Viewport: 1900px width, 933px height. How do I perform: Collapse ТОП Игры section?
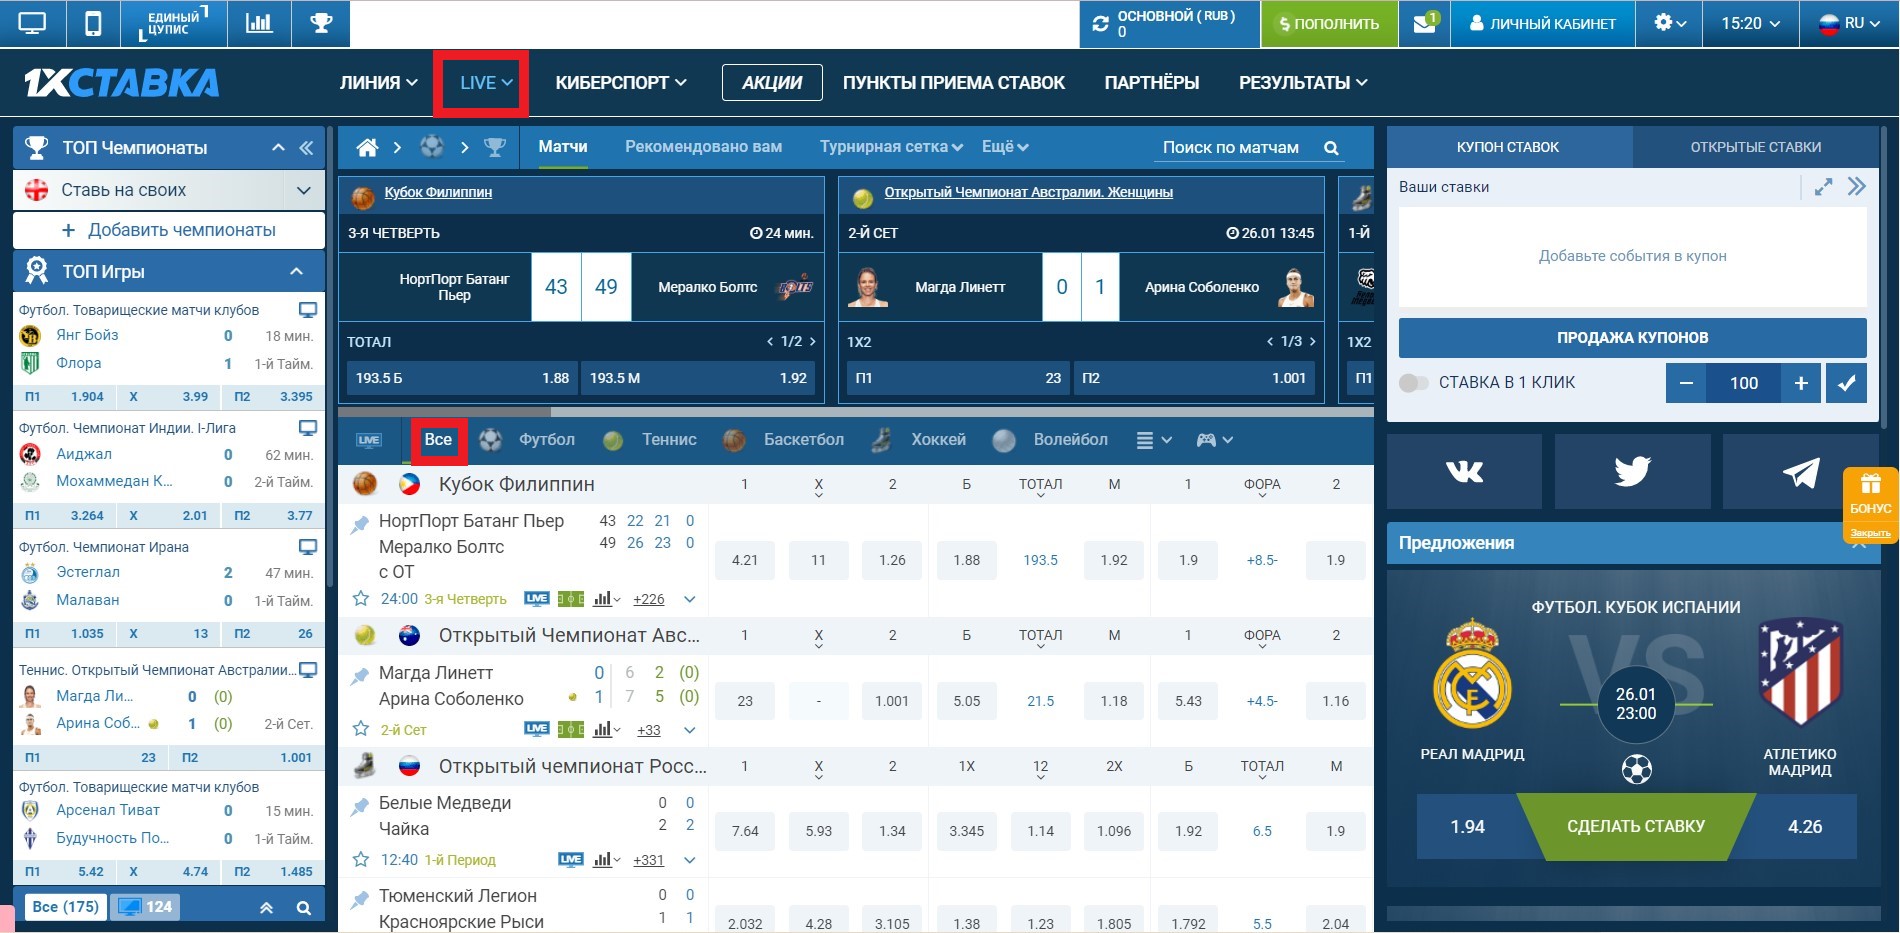point(296,271)
